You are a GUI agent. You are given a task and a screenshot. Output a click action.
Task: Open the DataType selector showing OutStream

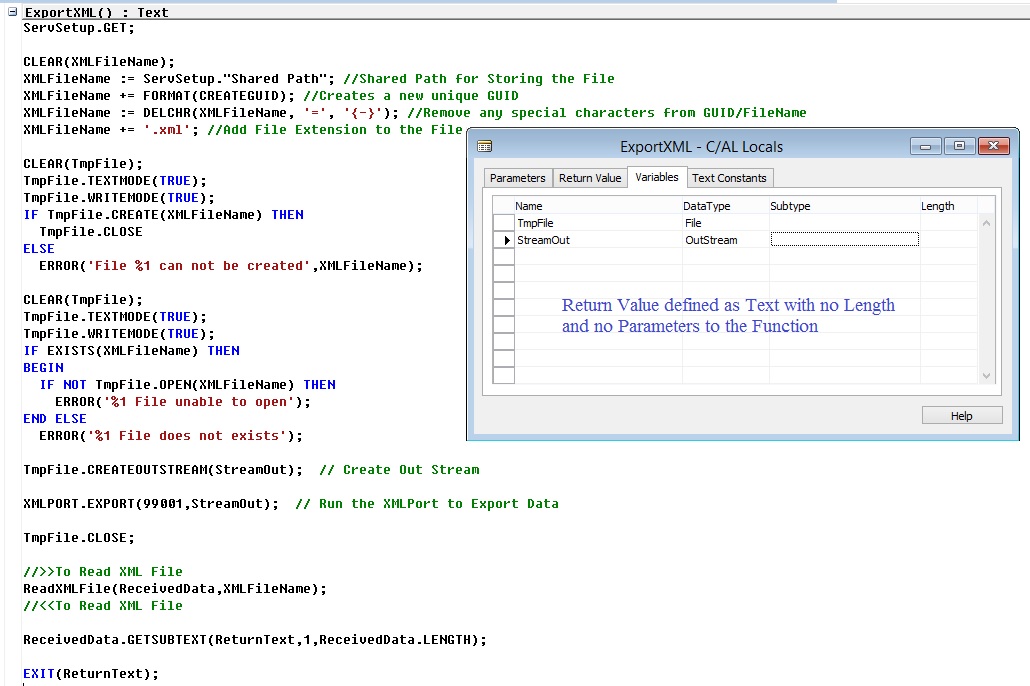point(710,240)
